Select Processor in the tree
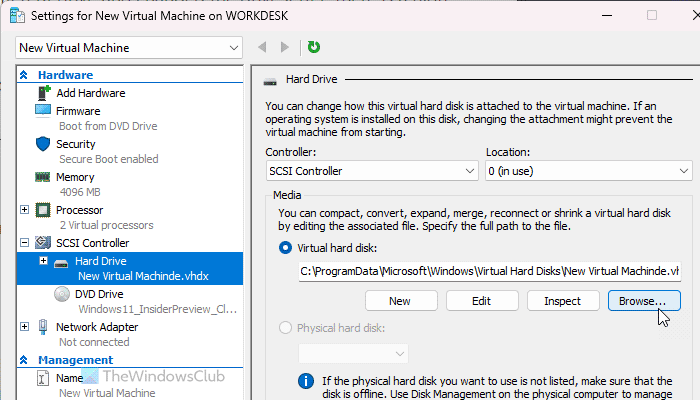This screenshot has height=400, width=700. click(79, 210)
